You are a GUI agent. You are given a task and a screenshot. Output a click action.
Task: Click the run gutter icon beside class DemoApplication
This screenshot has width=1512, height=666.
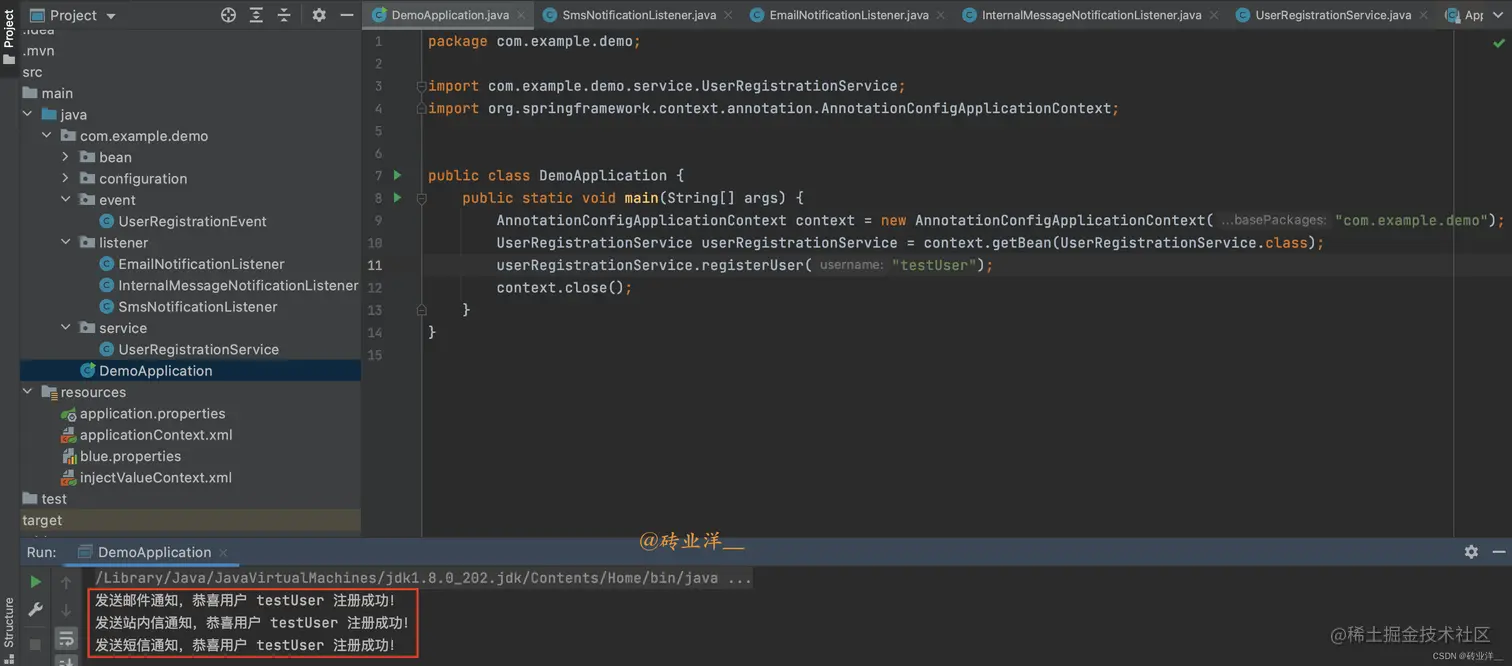pos(397,175)
